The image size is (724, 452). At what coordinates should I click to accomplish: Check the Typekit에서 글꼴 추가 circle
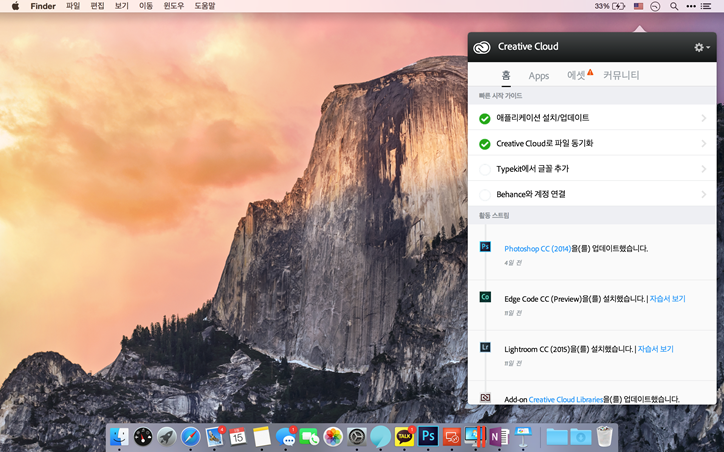coord(484,169)
